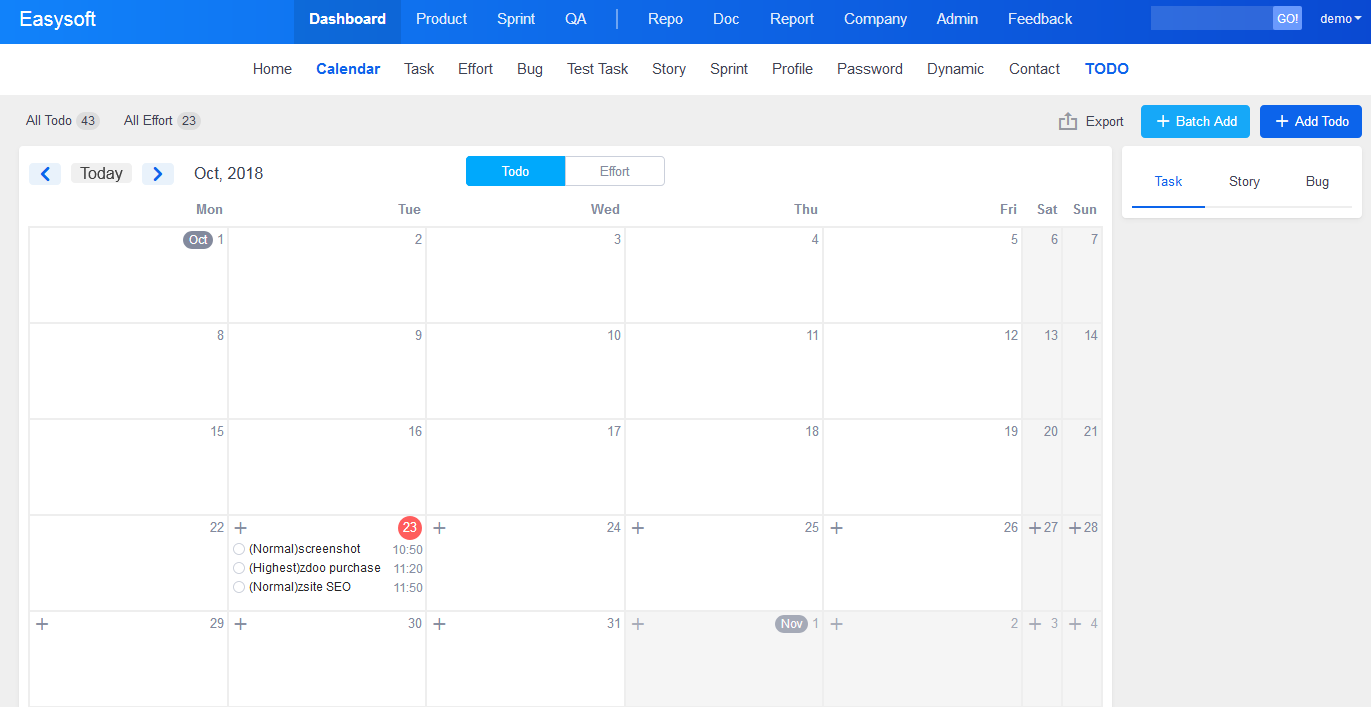Open the Sprint main menu
Screen dimensions: 1371x707
pos(516,19)
